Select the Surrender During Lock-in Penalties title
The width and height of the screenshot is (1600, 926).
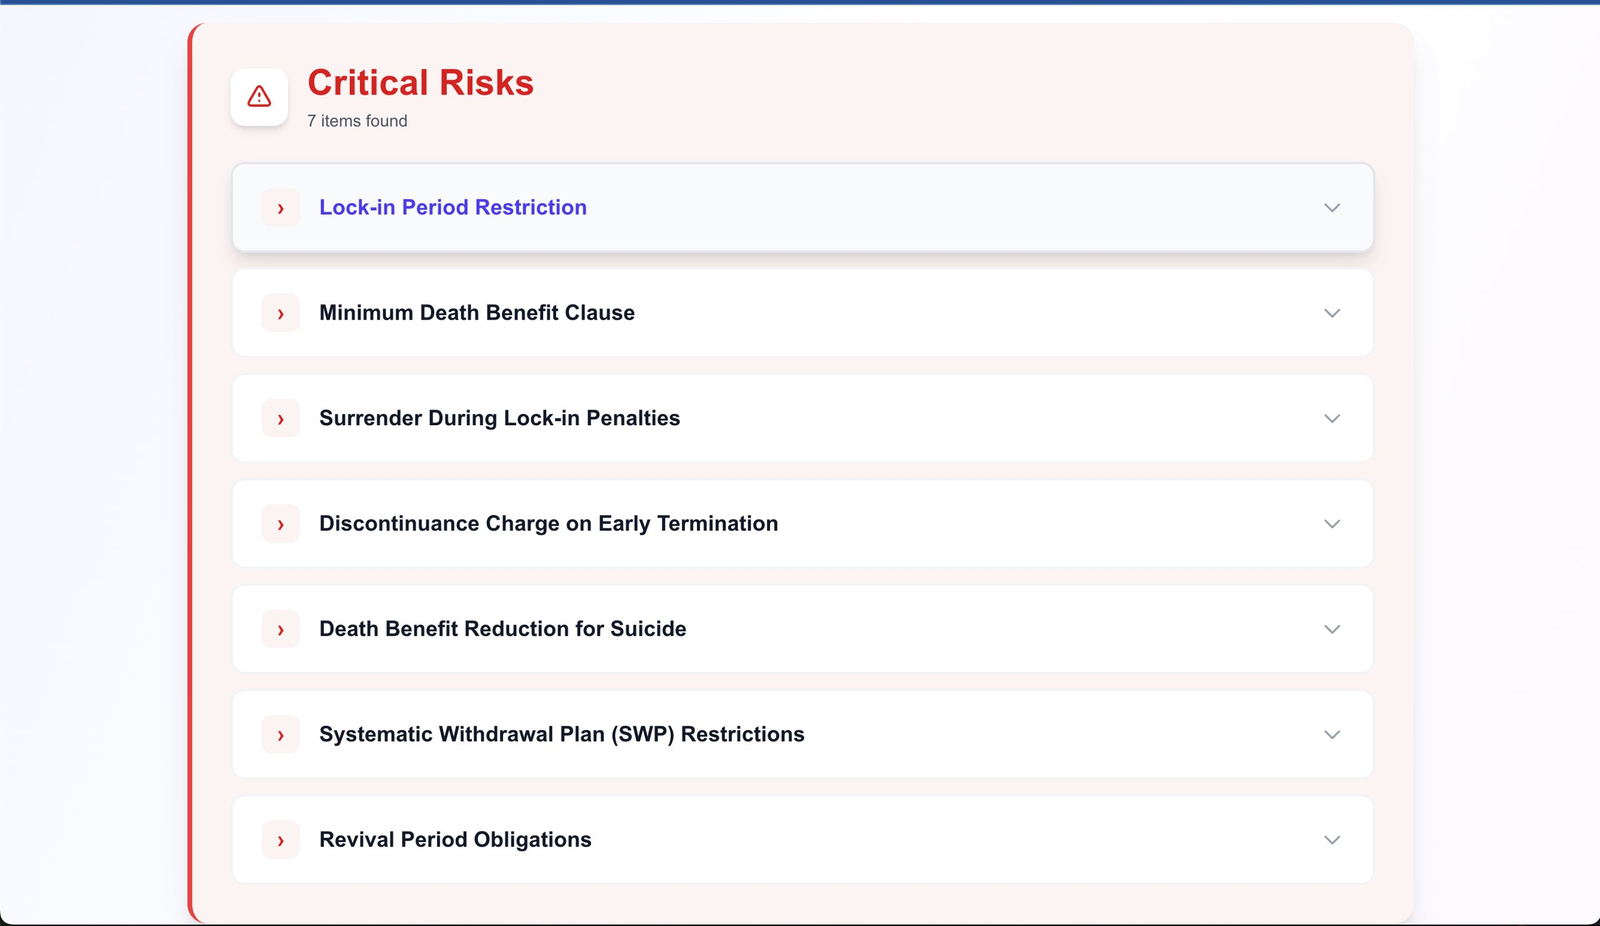tap(499, 419)
